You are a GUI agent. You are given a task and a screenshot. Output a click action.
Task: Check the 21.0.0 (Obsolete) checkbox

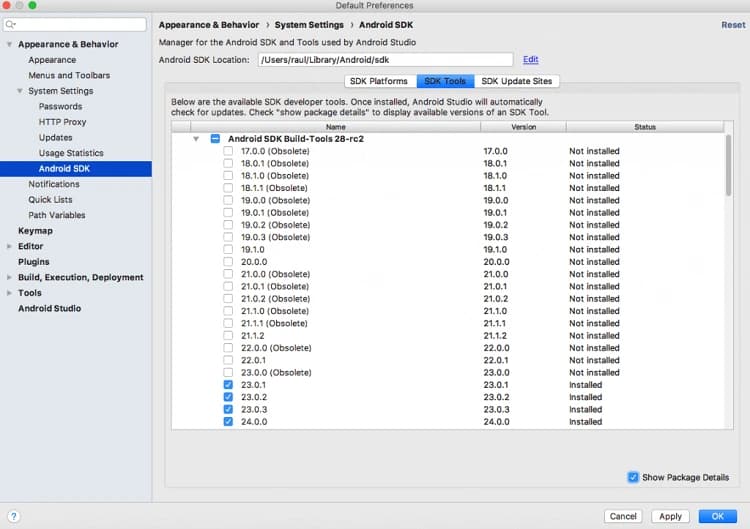pyautogui.click(x=228, y=274)
